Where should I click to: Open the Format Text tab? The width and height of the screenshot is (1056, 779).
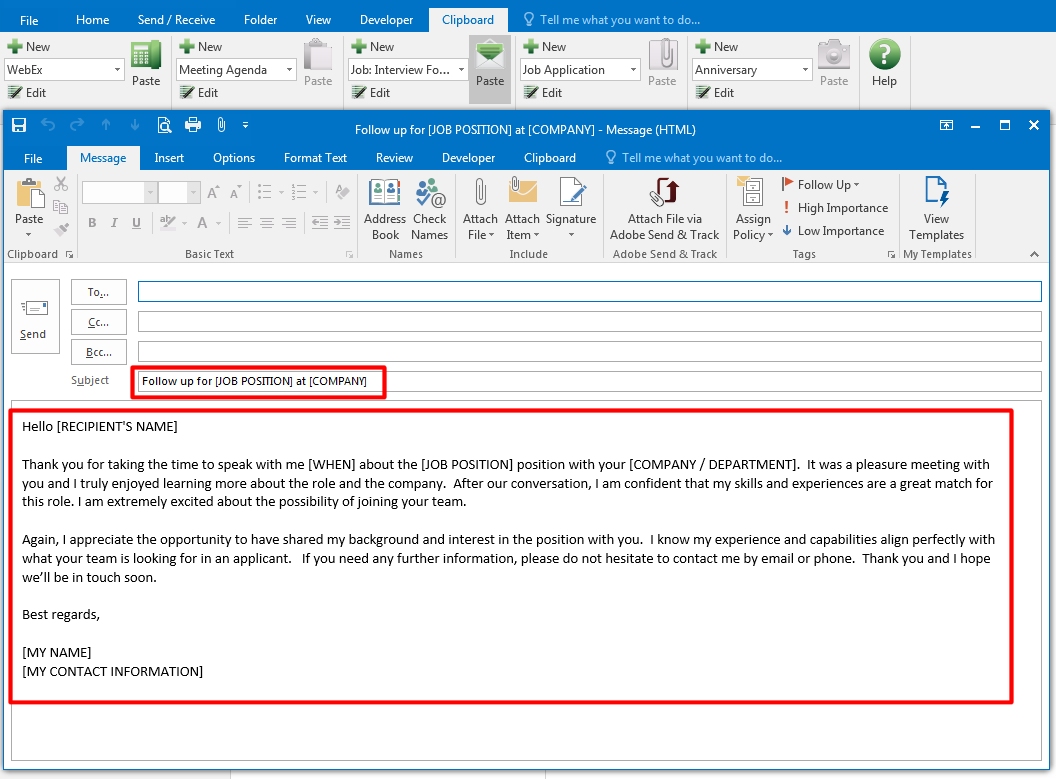[x=315, y=158]
